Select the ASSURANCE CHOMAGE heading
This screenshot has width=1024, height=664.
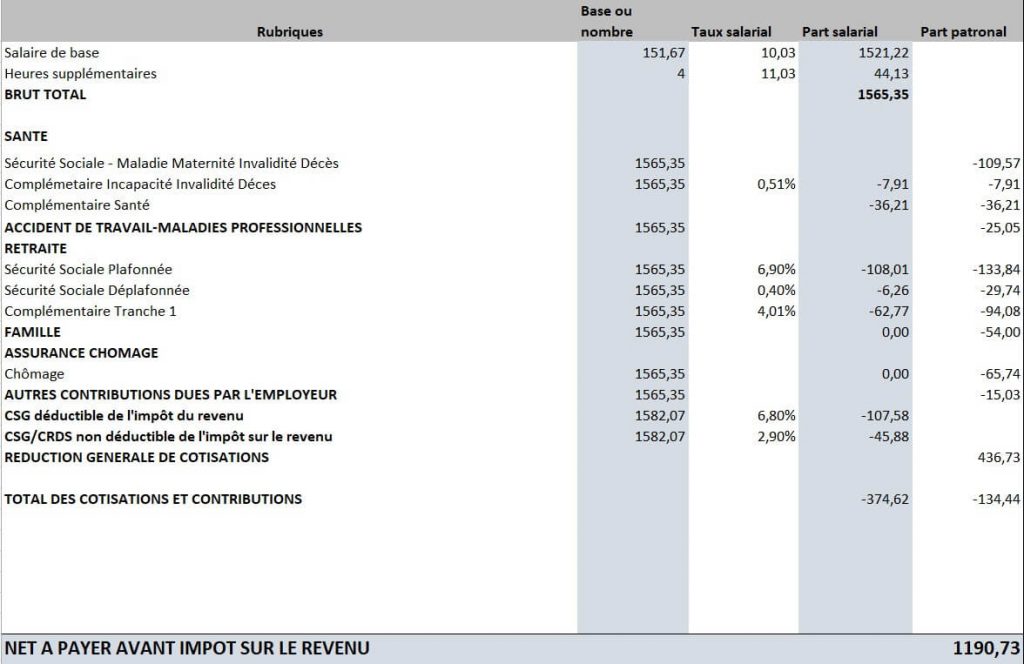point(81,353)
